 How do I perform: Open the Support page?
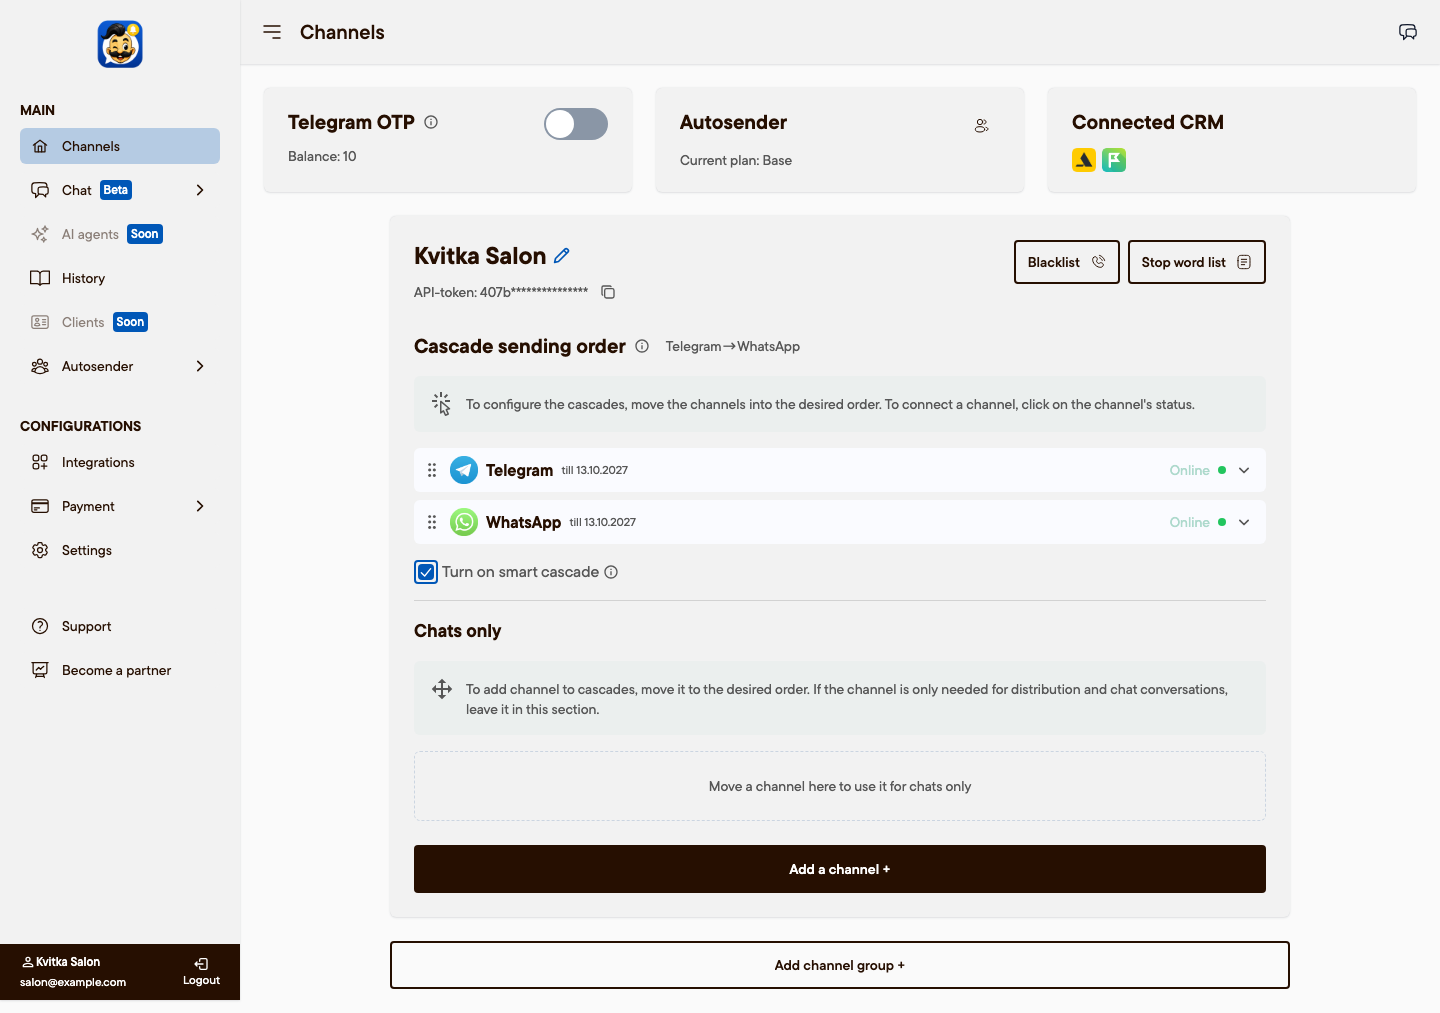pos(120,626)
